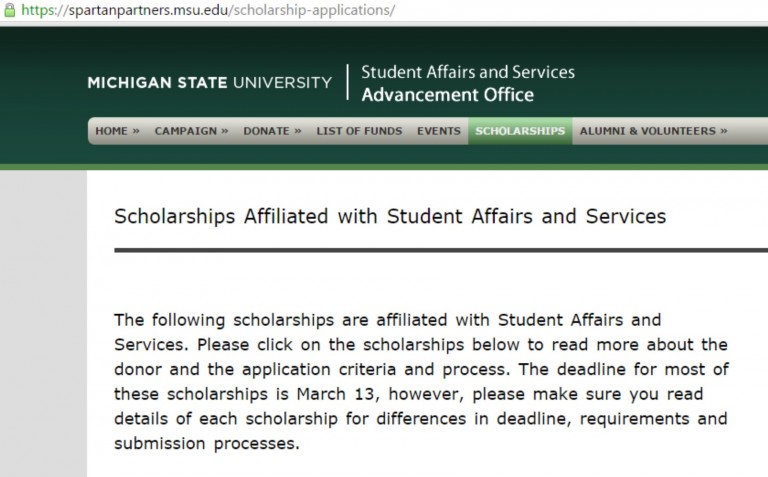Click the Scholarships Affiliated page heading
This screenshot has height=477, width=768.
390,215
